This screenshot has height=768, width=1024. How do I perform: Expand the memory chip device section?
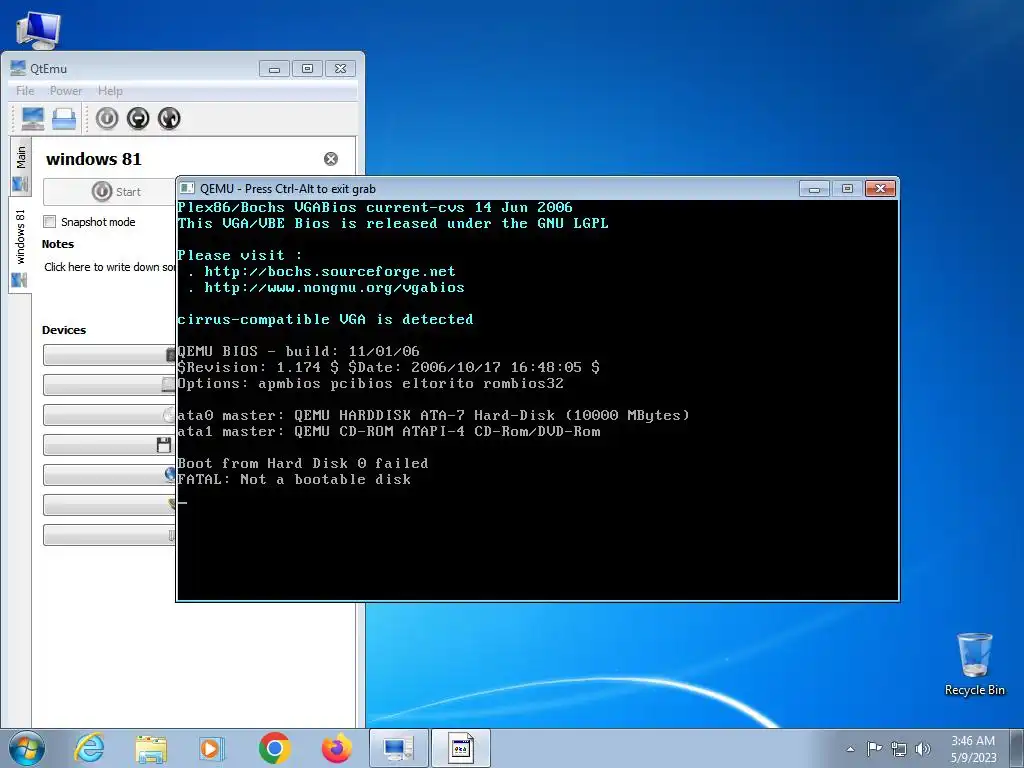coord(110,355)
